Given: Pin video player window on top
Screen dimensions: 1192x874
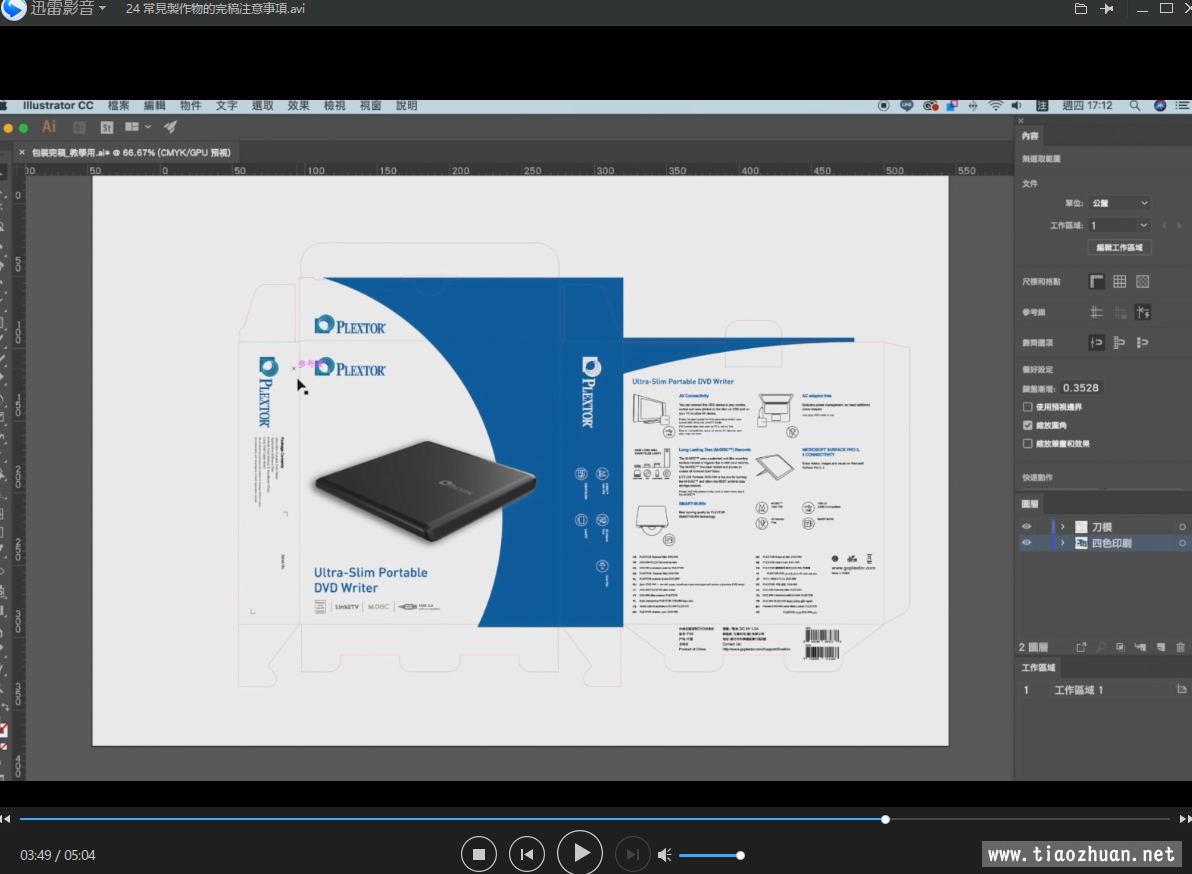Looking at the screenshot, I should point(1107,9).
